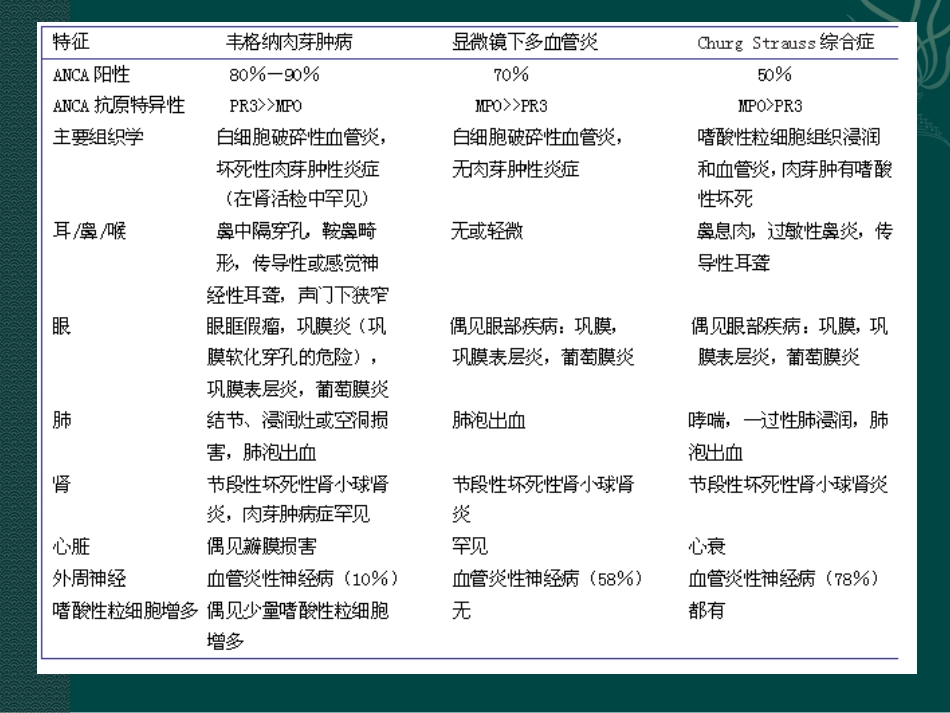Viewport: 950px width, 713px height.
Task: Click text '偶见少量嗜酸性粒细胞'
Action: pos(297,610)
